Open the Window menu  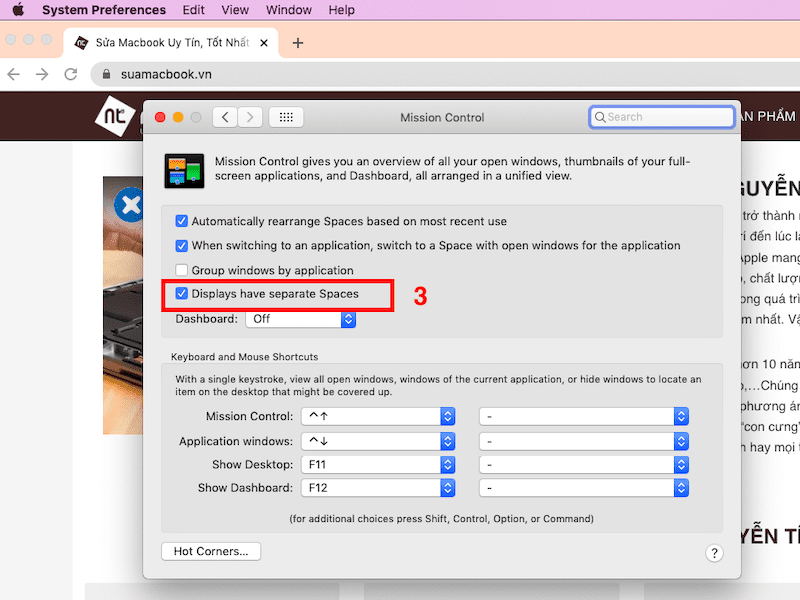tap(288, 10)
